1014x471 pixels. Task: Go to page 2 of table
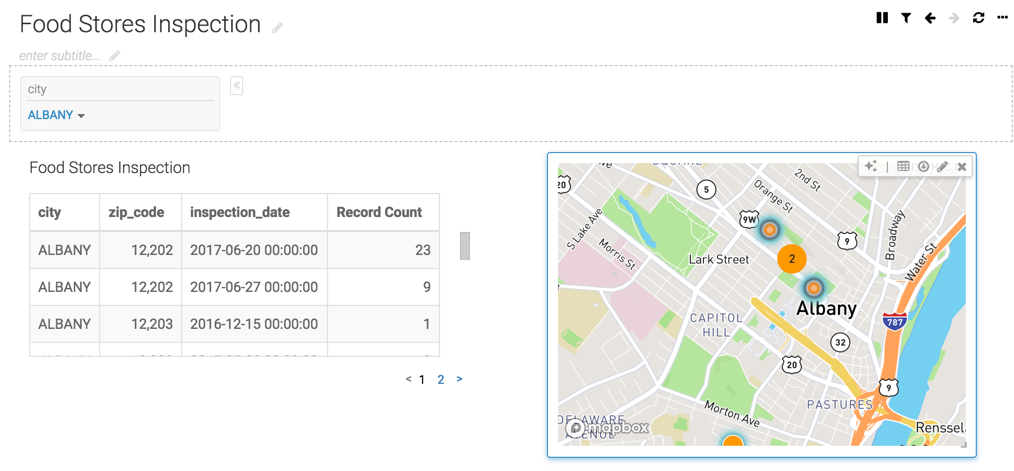440,380
